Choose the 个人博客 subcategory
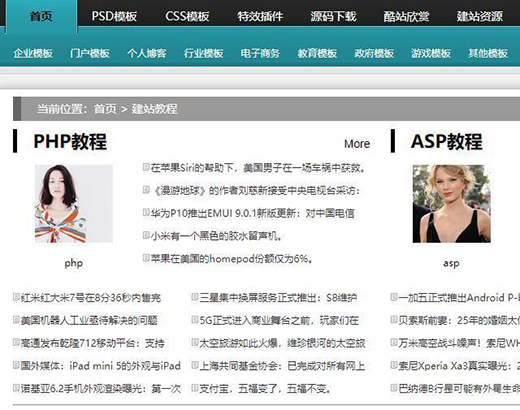Screen dimensions: 520x410 coord(147,53)
